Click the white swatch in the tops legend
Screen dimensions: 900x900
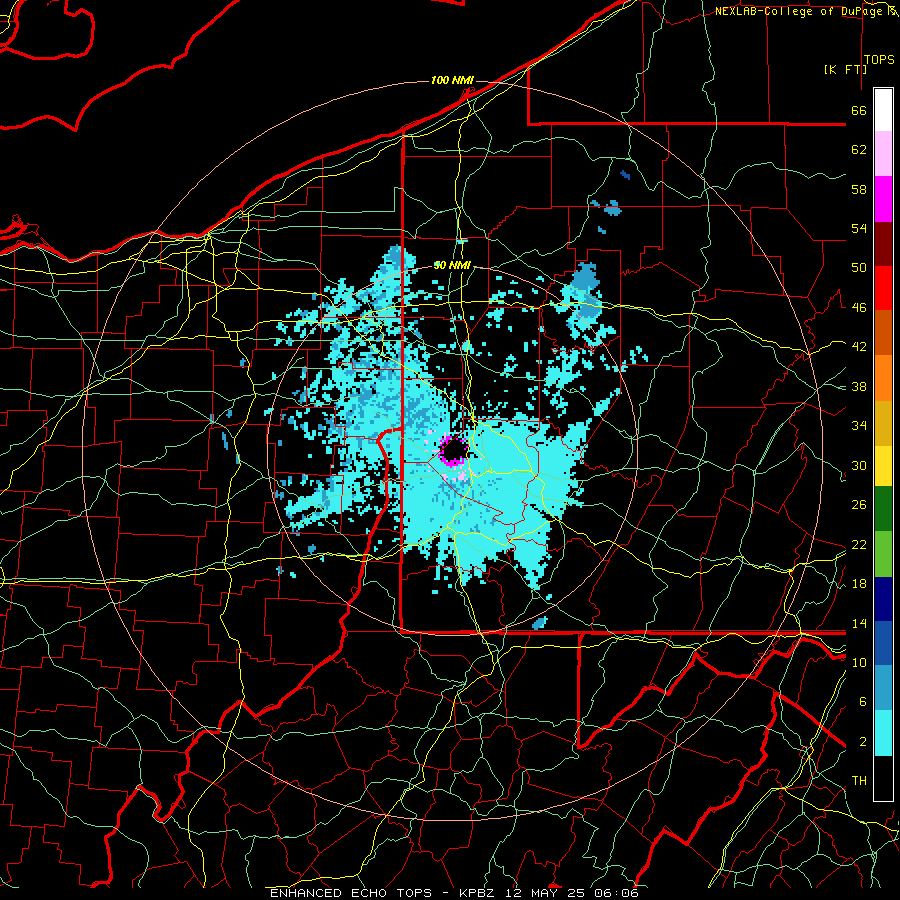click(883, 110)
